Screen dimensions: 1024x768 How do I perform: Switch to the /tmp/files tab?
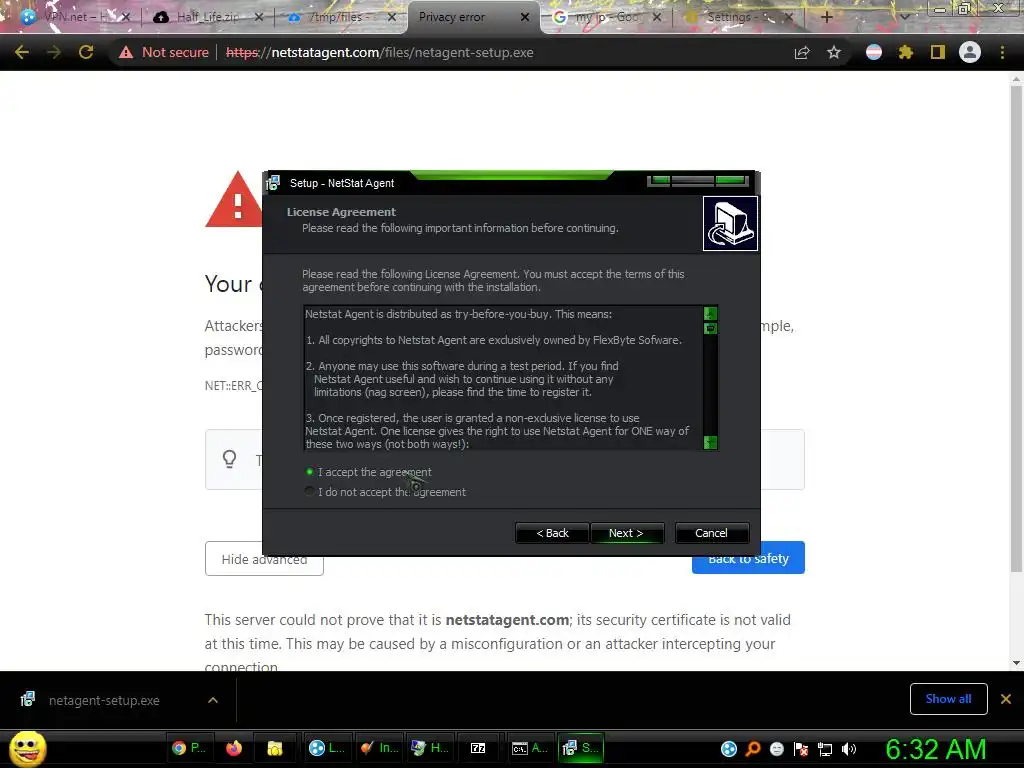click(x=341, y=17)
